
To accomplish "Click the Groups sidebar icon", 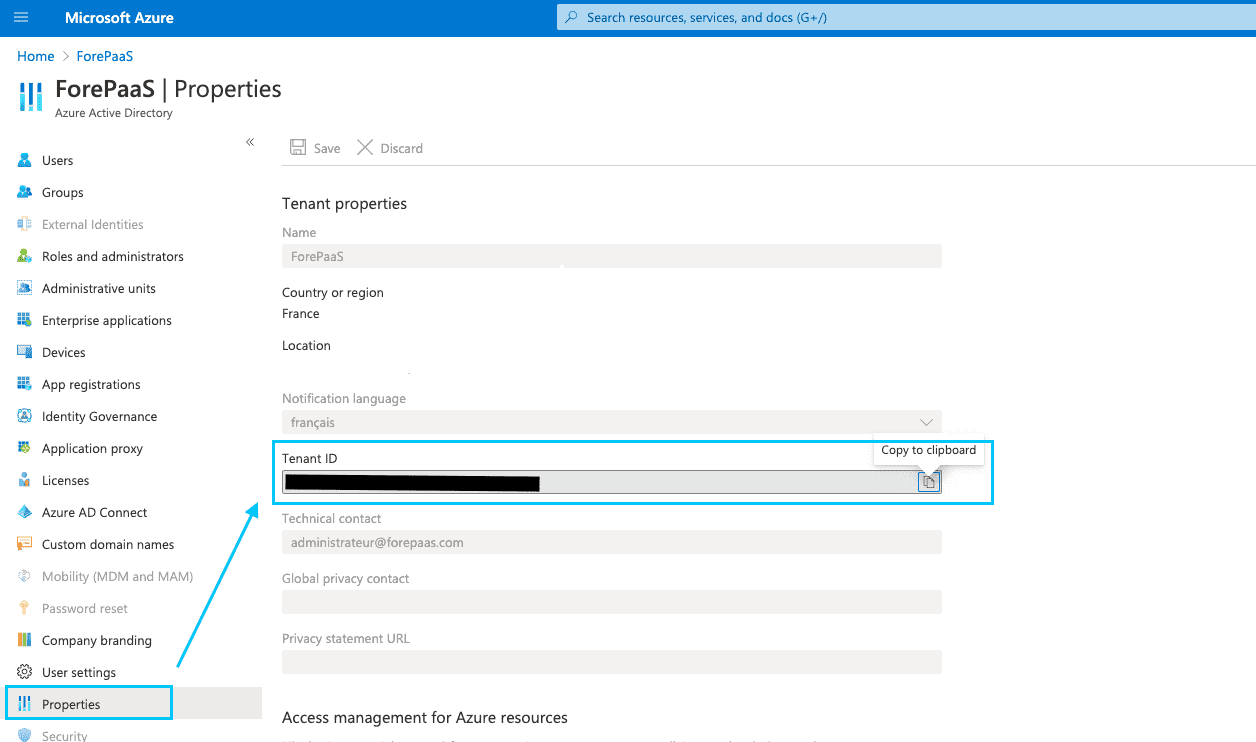I will [25, 192].
